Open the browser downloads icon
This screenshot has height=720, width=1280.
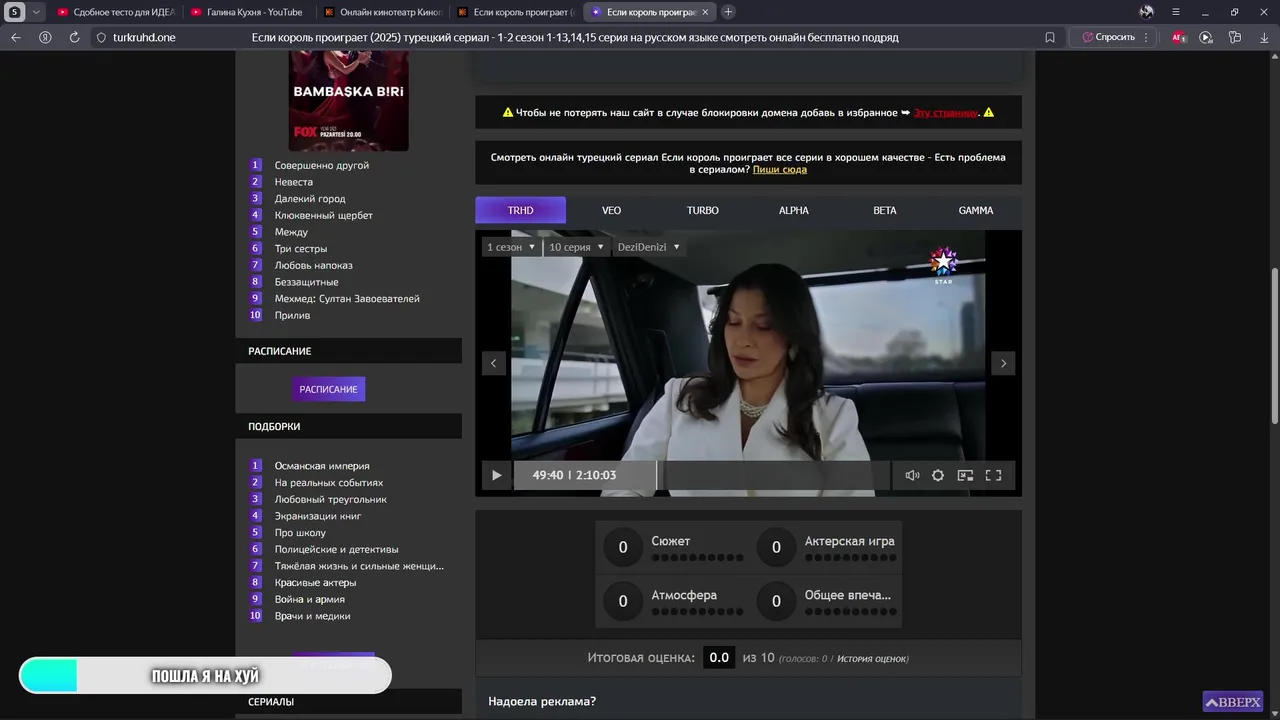1264,37
